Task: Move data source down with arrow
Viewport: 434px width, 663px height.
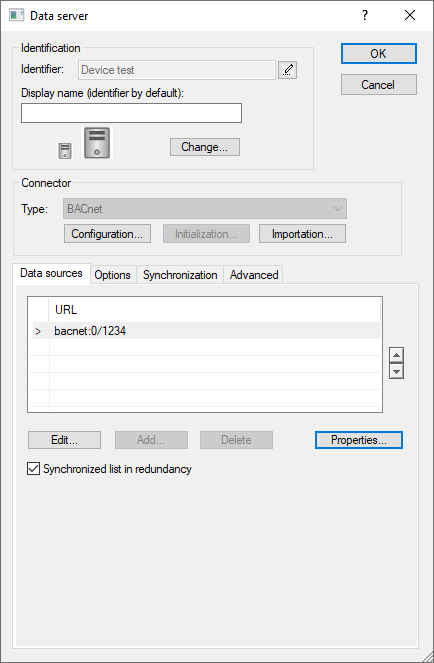Action: tap(396, 371)
